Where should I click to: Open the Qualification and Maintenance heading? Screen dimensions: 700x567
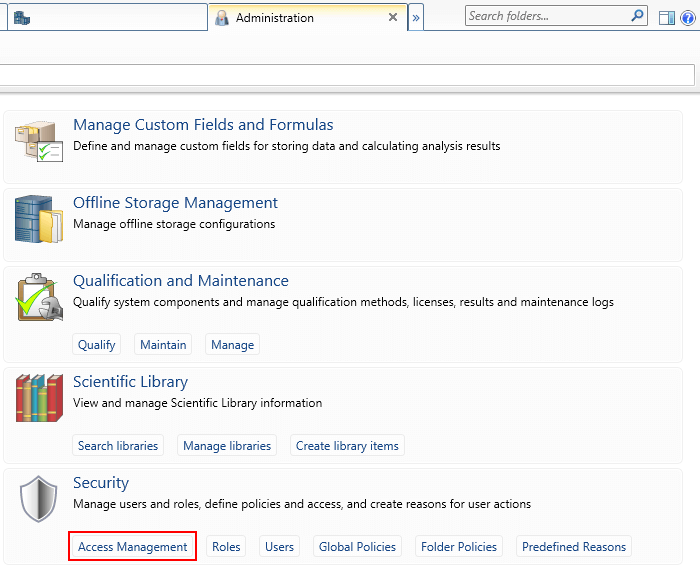181,280
